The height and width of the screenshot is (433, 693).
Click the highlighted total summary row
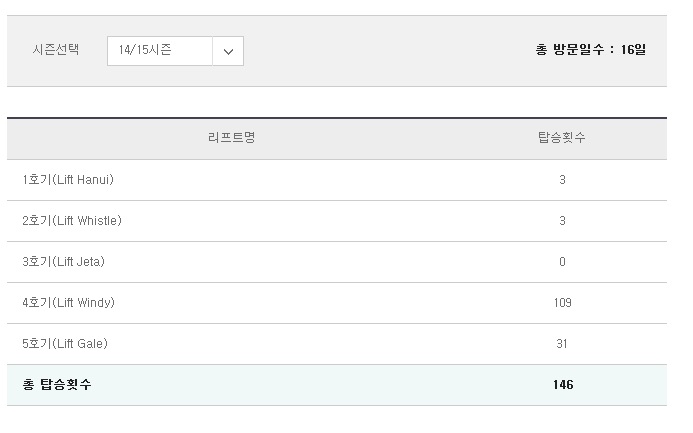pos(337,385)
